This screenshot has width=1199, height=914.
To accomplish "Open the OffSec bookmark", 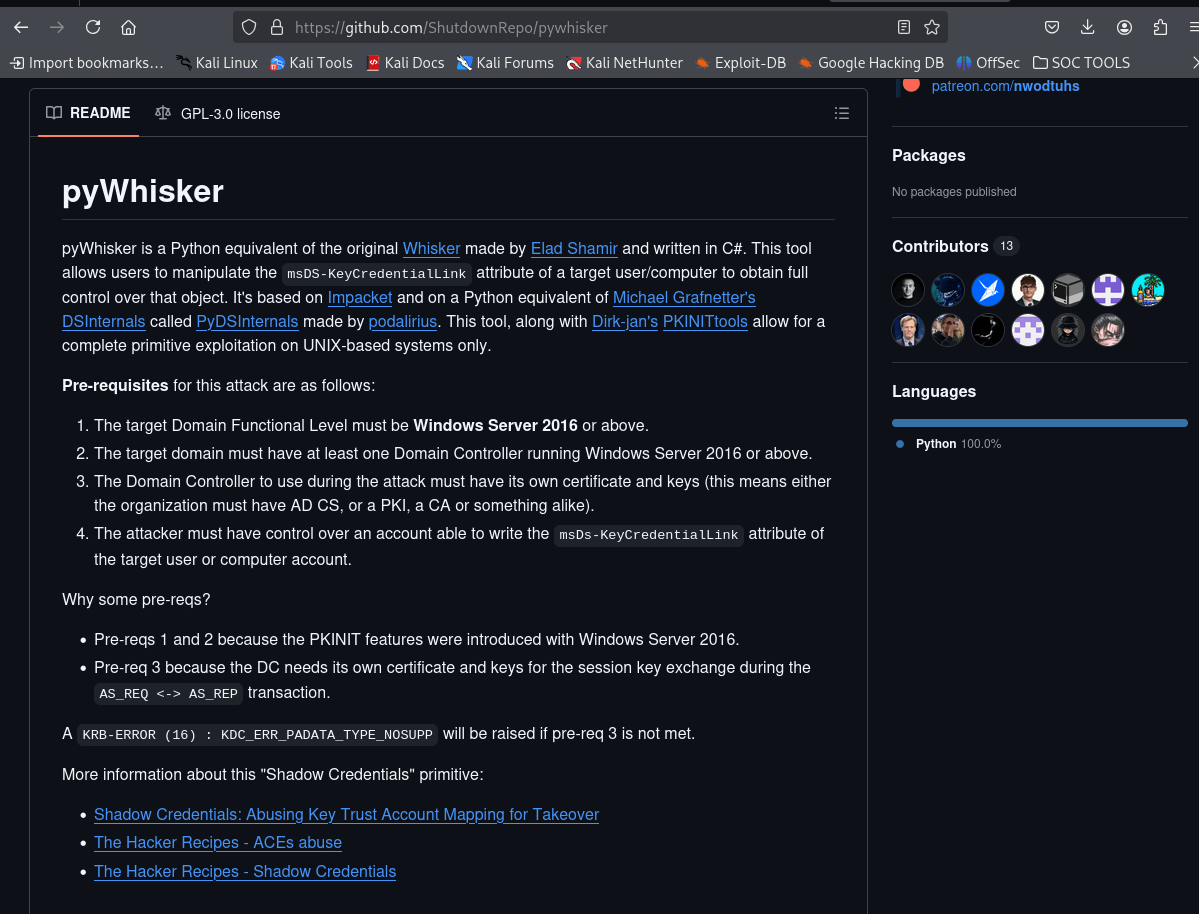I will pos(988,63).
